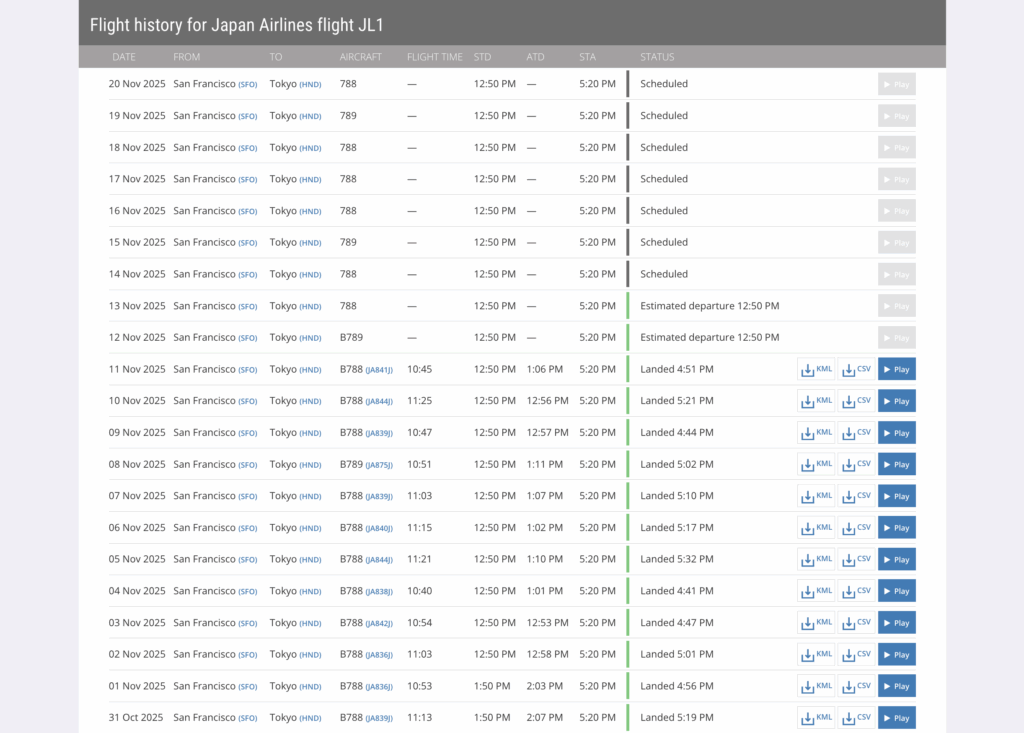Screen dimensions: 1024x733
Task: Open aircraft registration JA841J link
Action: pos(379,370)
